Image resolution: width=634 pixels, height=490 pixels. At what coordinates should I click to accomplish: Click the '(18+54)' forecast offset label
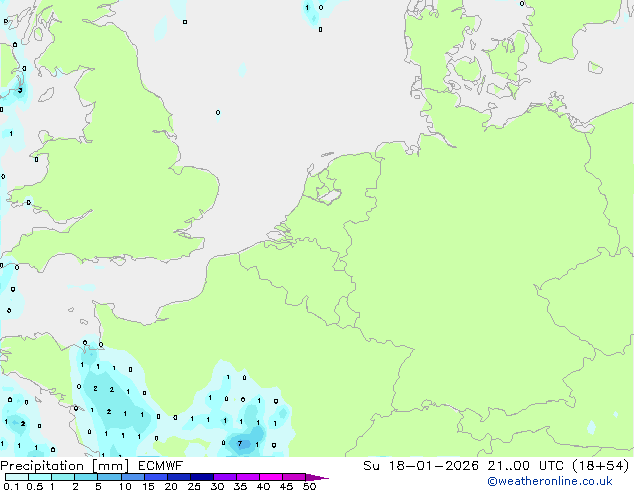(x=601, y=466)
